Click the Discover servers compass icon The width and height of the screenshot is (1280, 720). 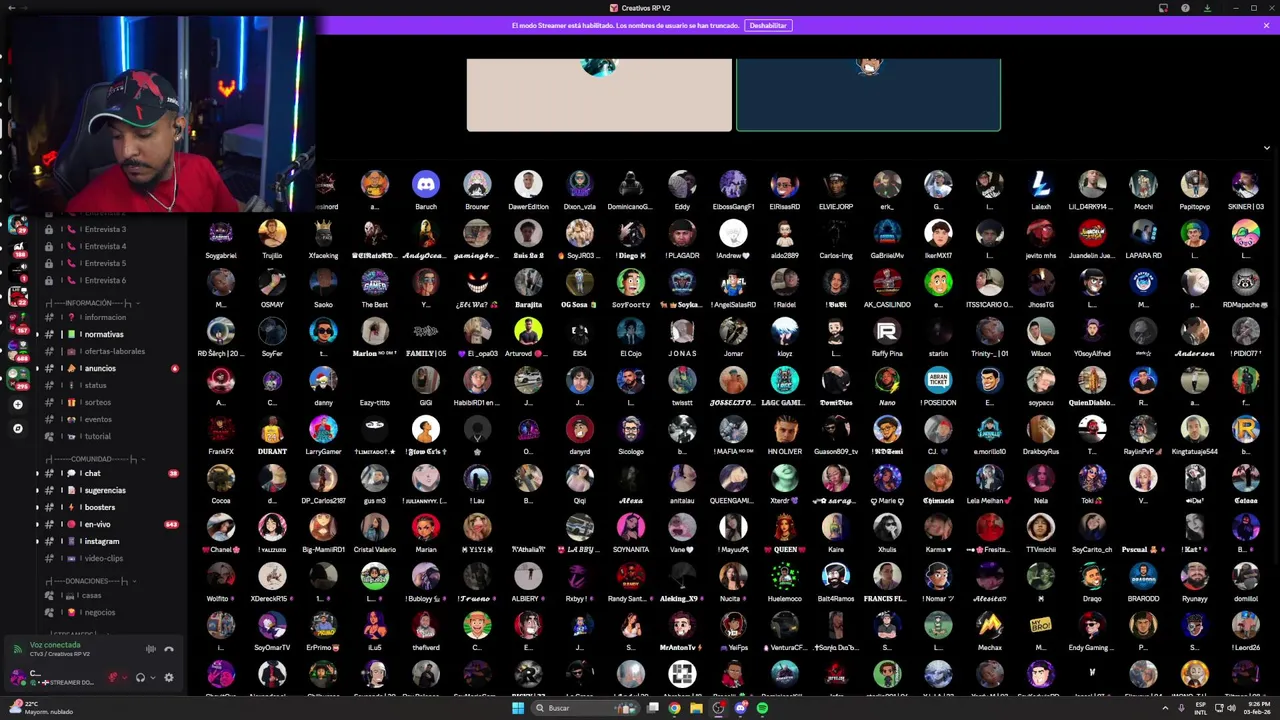(x=17, y=428)
